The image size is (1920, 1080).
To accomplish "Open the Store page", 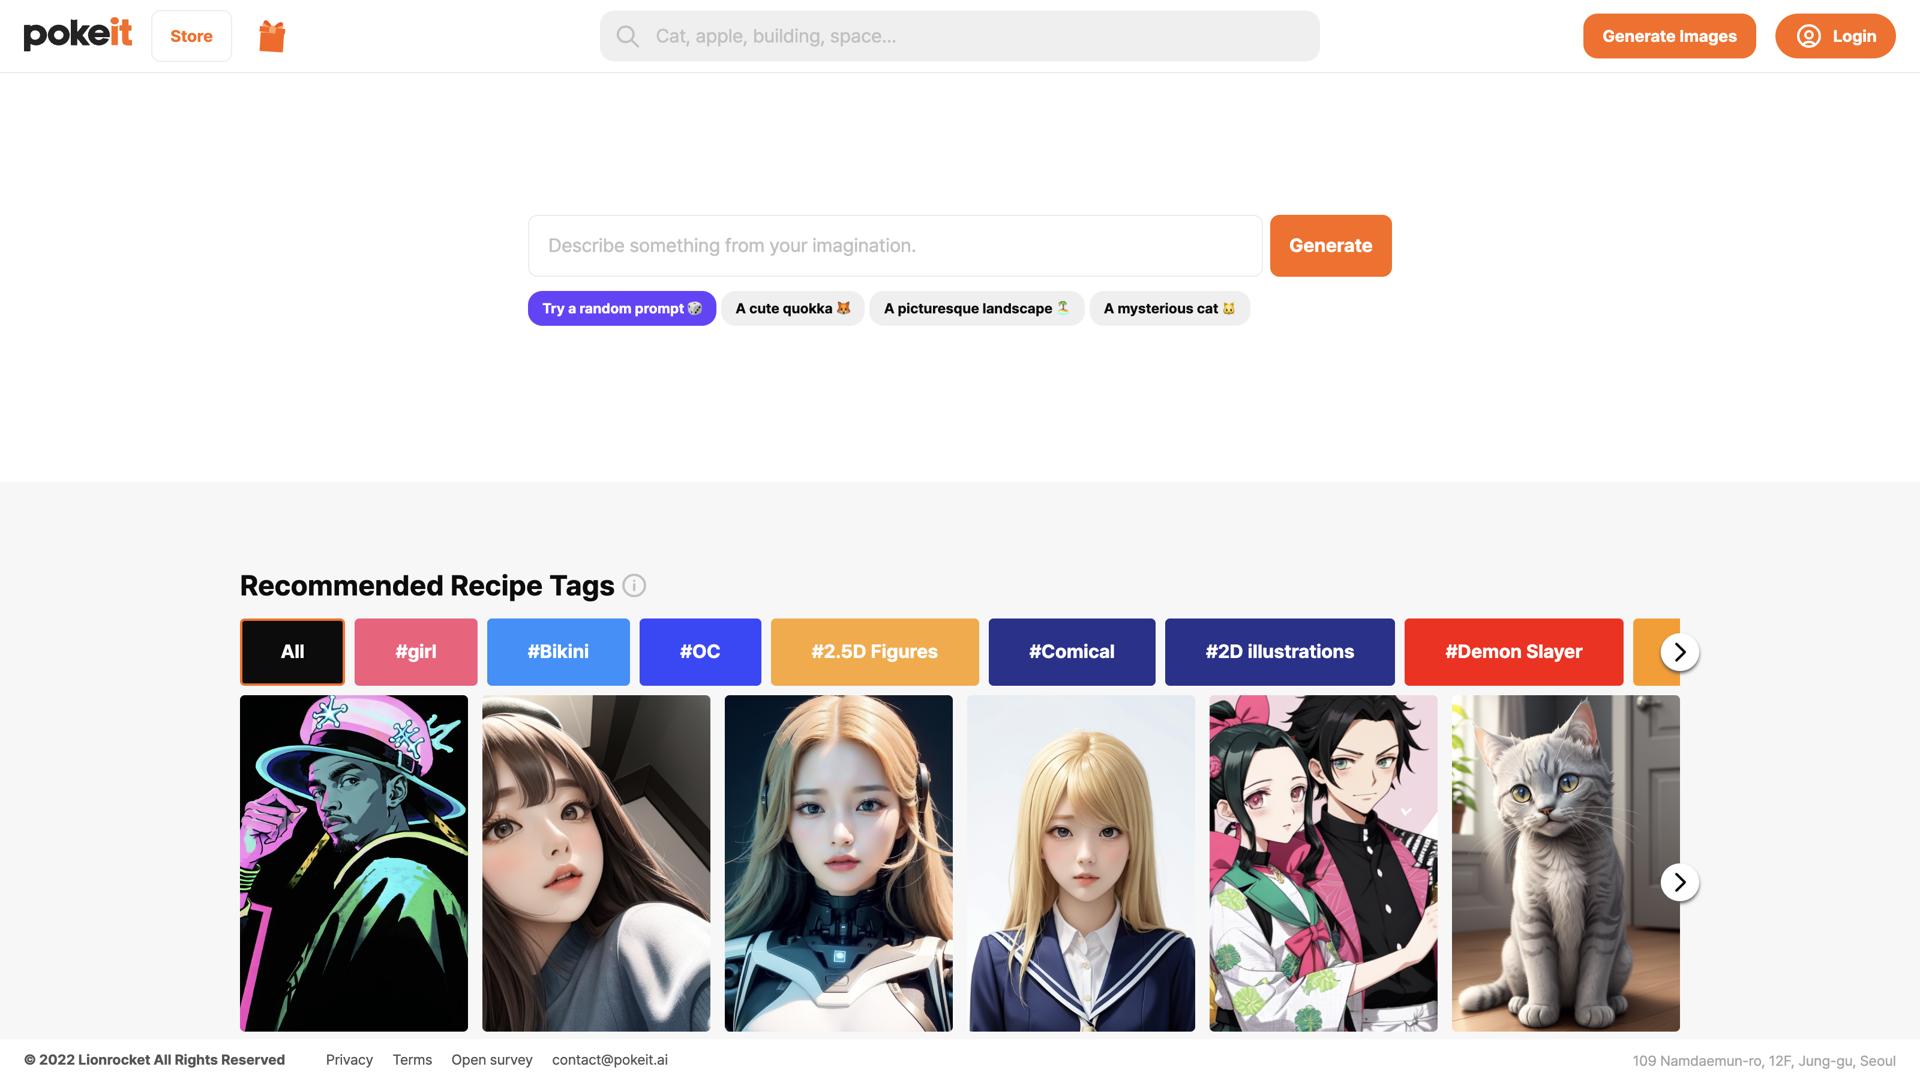I will [x=191, y=36].
